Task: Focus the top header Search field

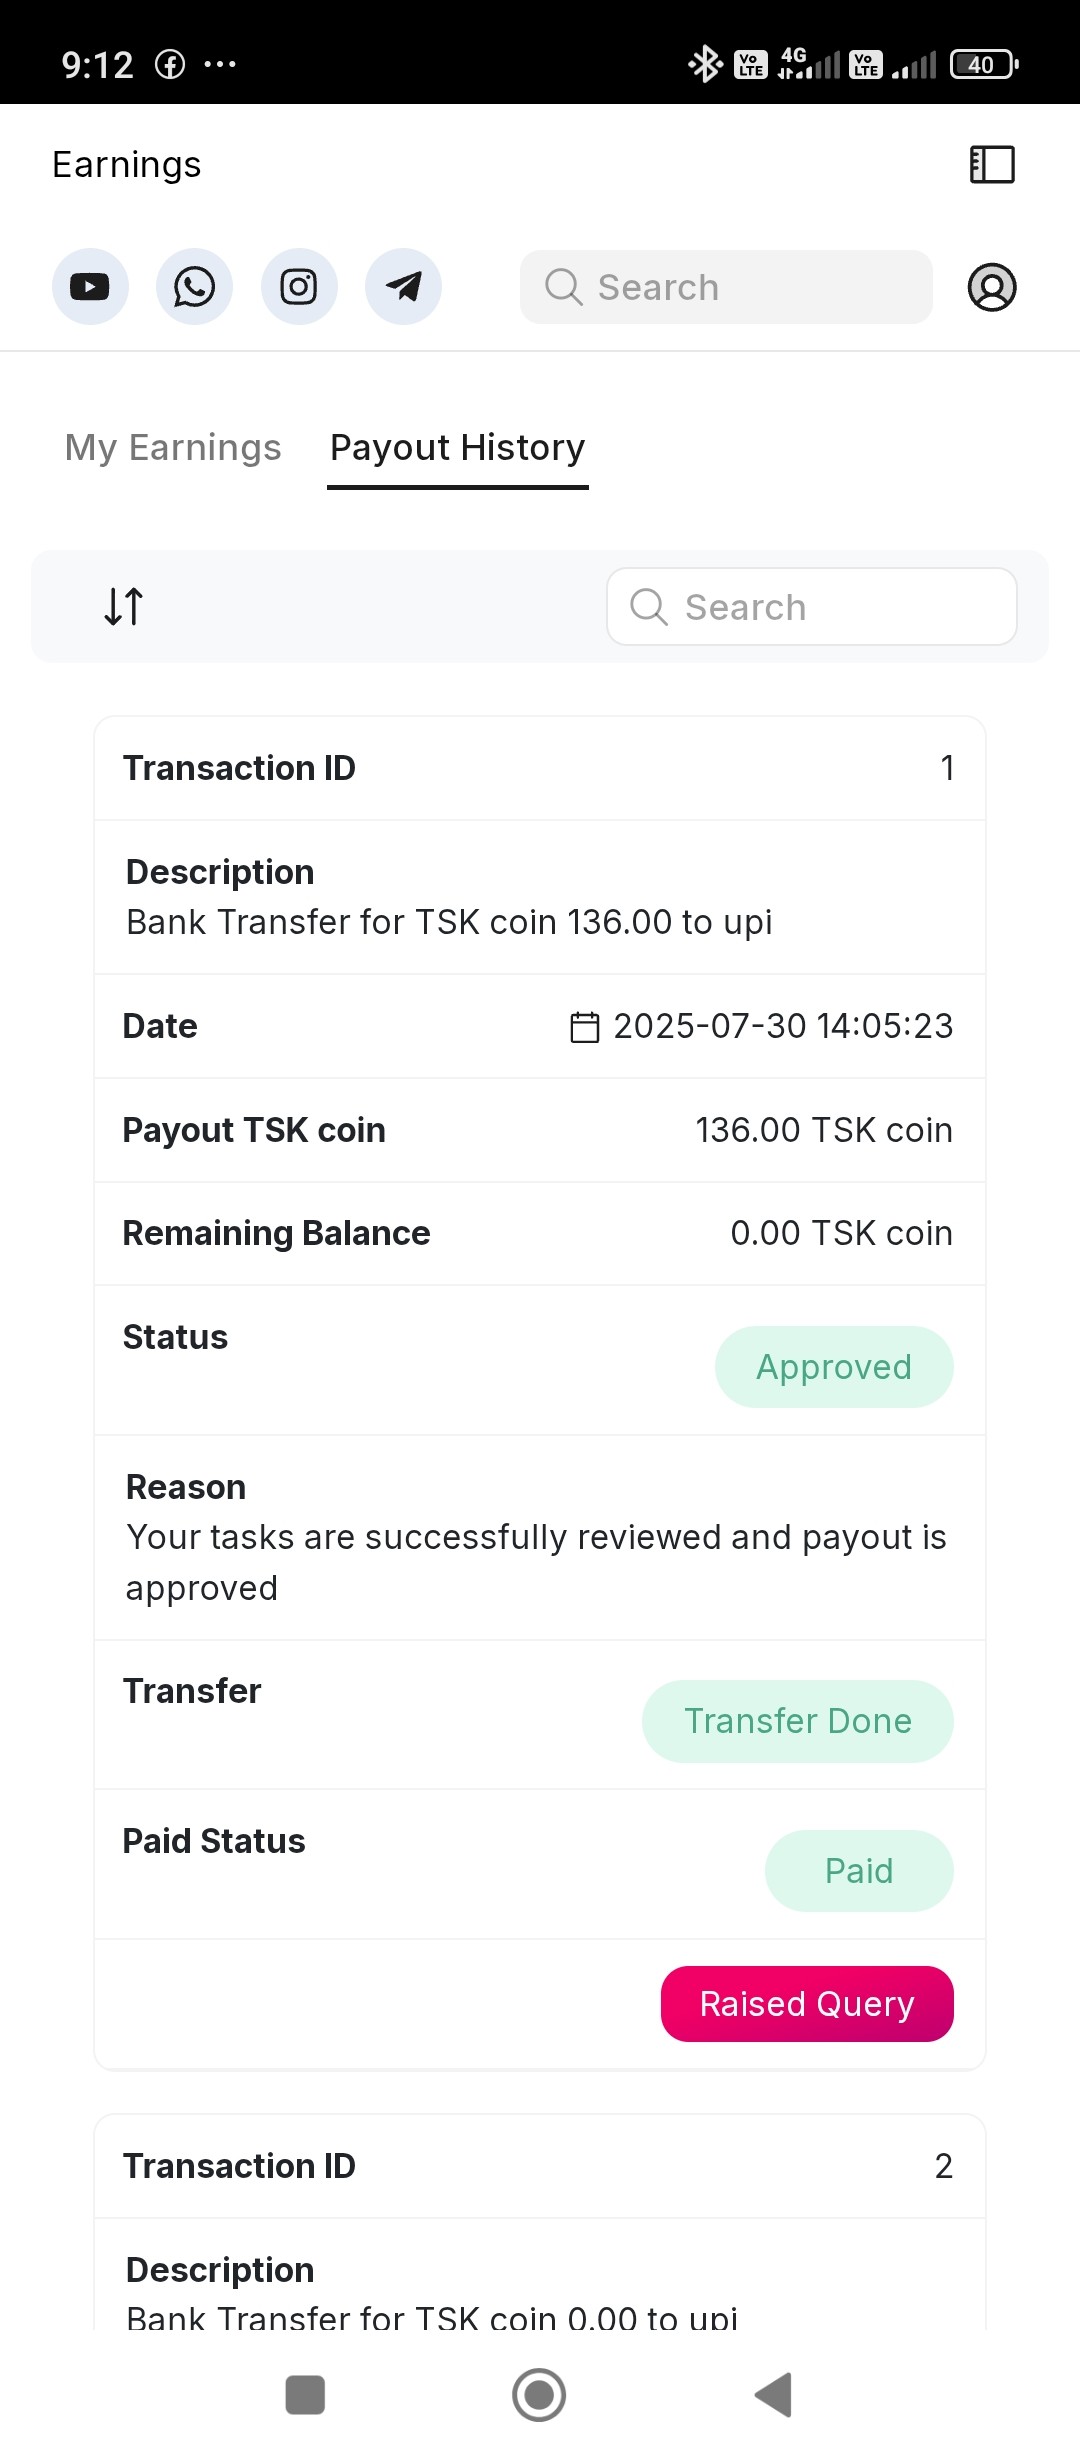Action: [x=726, y=287]
